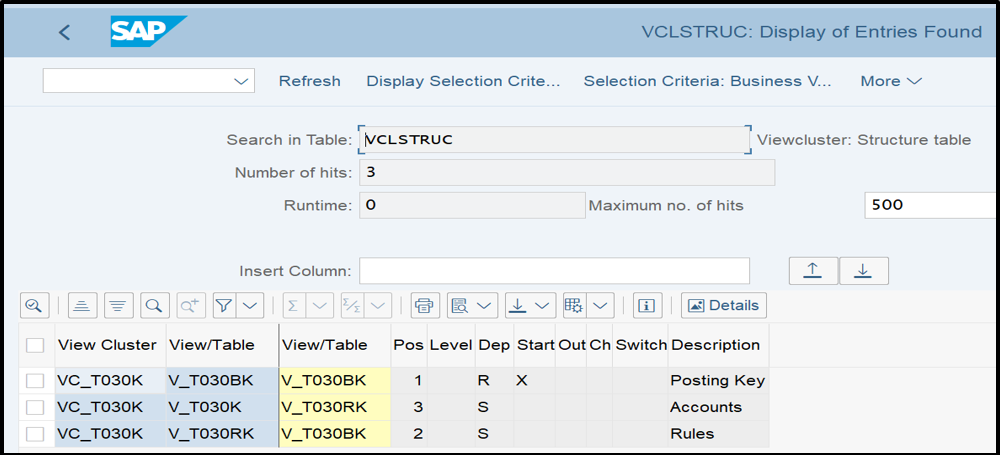Click the Switch column header

[x=640, y=346]
